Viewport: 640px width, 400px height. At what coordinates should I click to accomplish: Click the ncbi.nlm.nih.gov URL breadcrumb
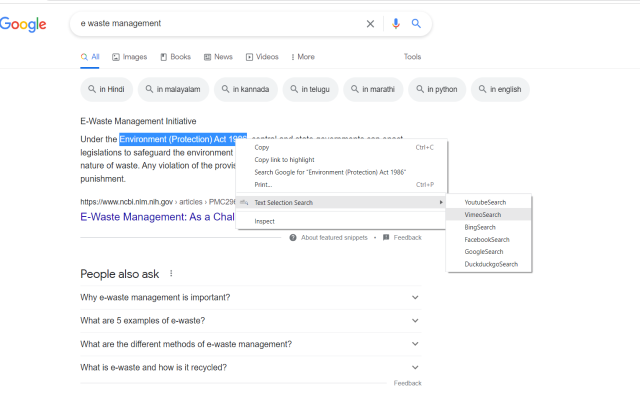pyautogui.click(x=158, y=202)
